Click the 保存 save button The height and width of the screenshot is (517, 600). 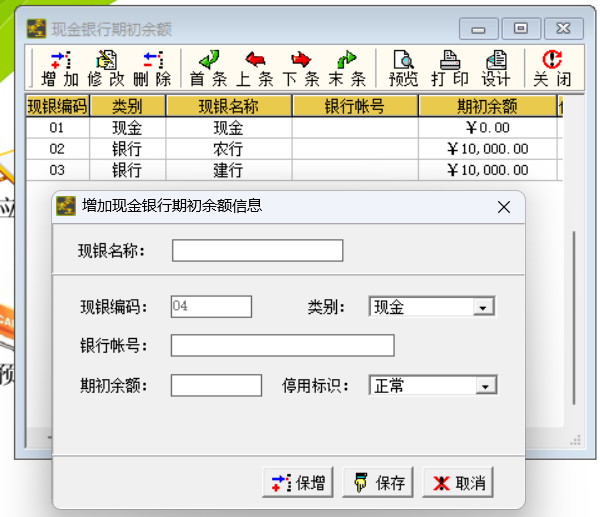(x=378, y=483)
